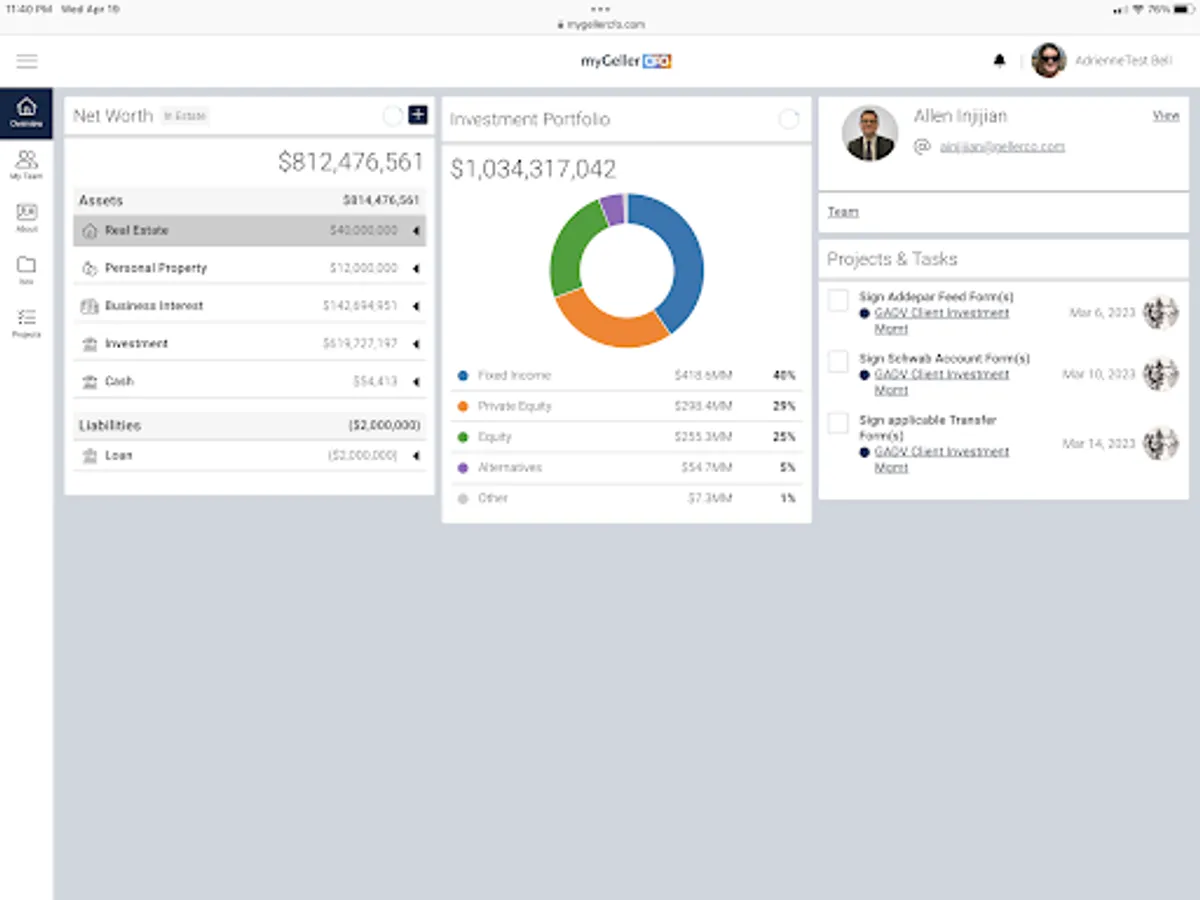Go to My Team sidebar icon
This screenshot has width=1200, height=900.
pyautogui.click(x=26, y=164)
